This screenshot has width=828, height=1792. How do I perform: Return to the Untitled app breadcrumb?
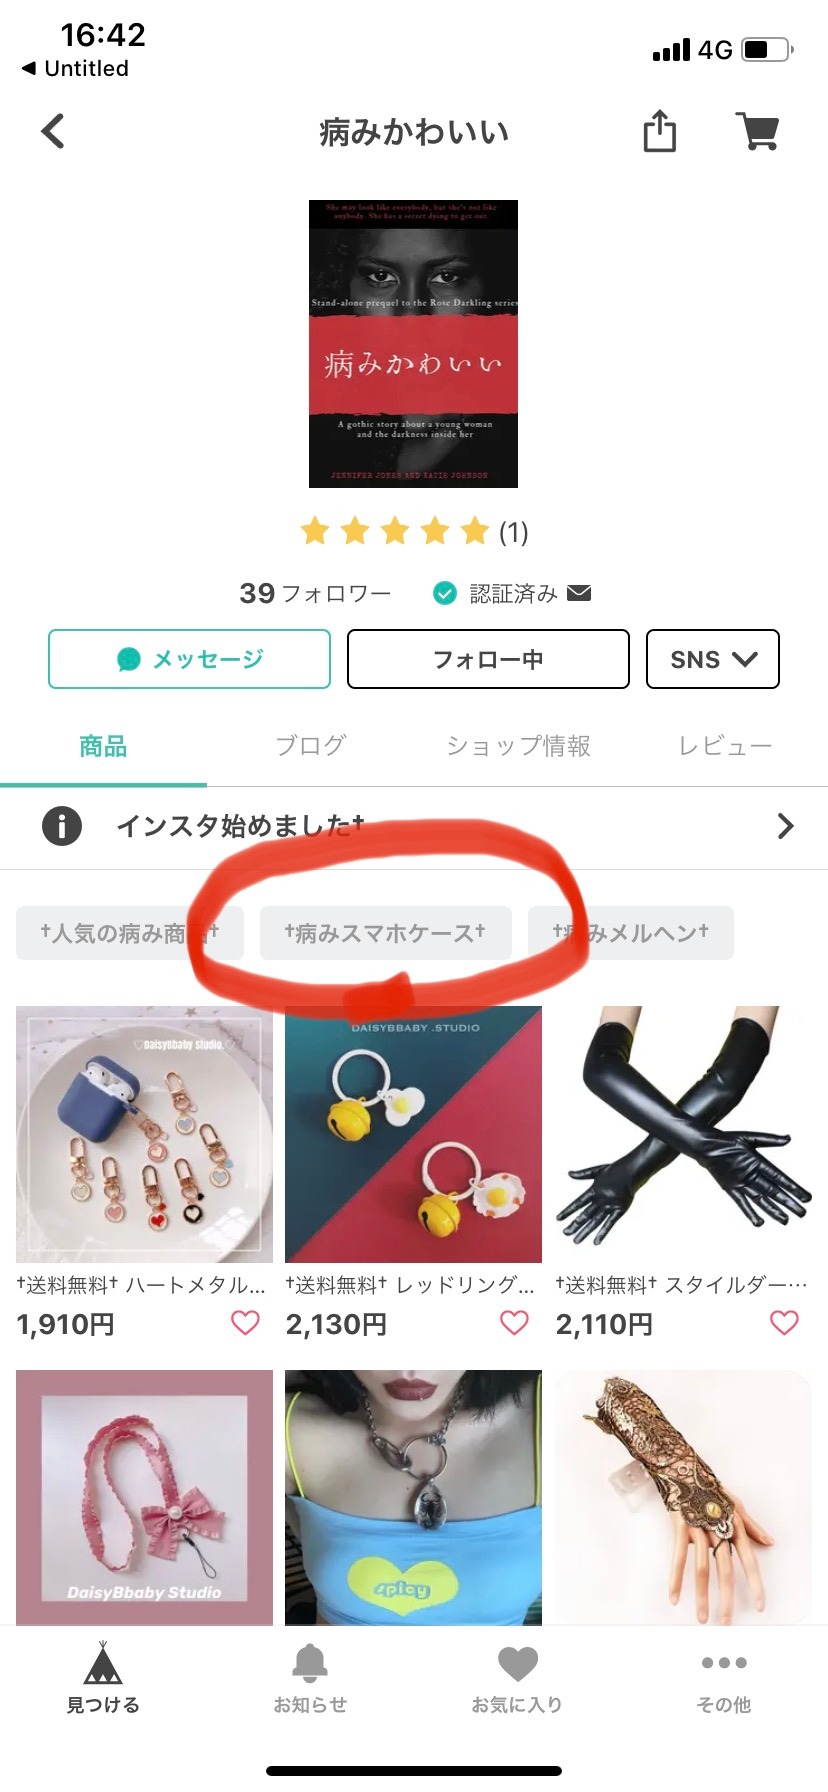point(75,68)
